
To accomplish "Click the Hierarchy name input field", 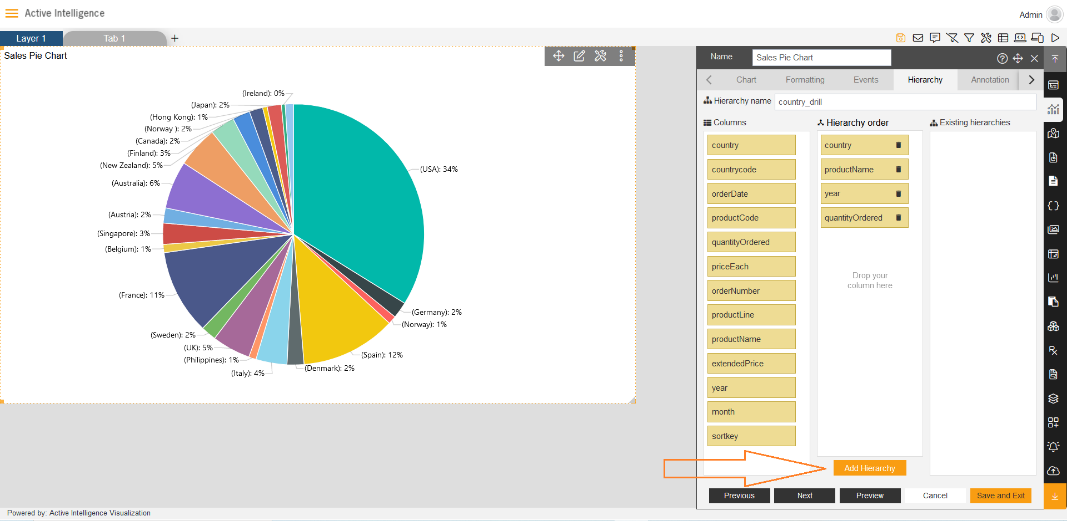I will [x=905, y=101].
